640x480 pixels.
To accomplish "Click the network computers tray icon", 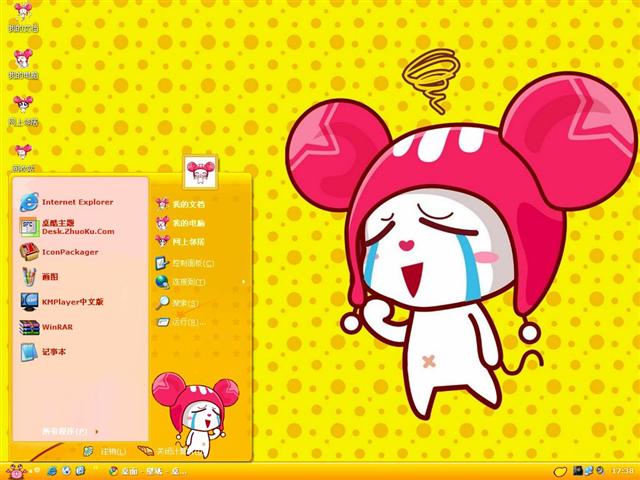I will click(589, 471).
